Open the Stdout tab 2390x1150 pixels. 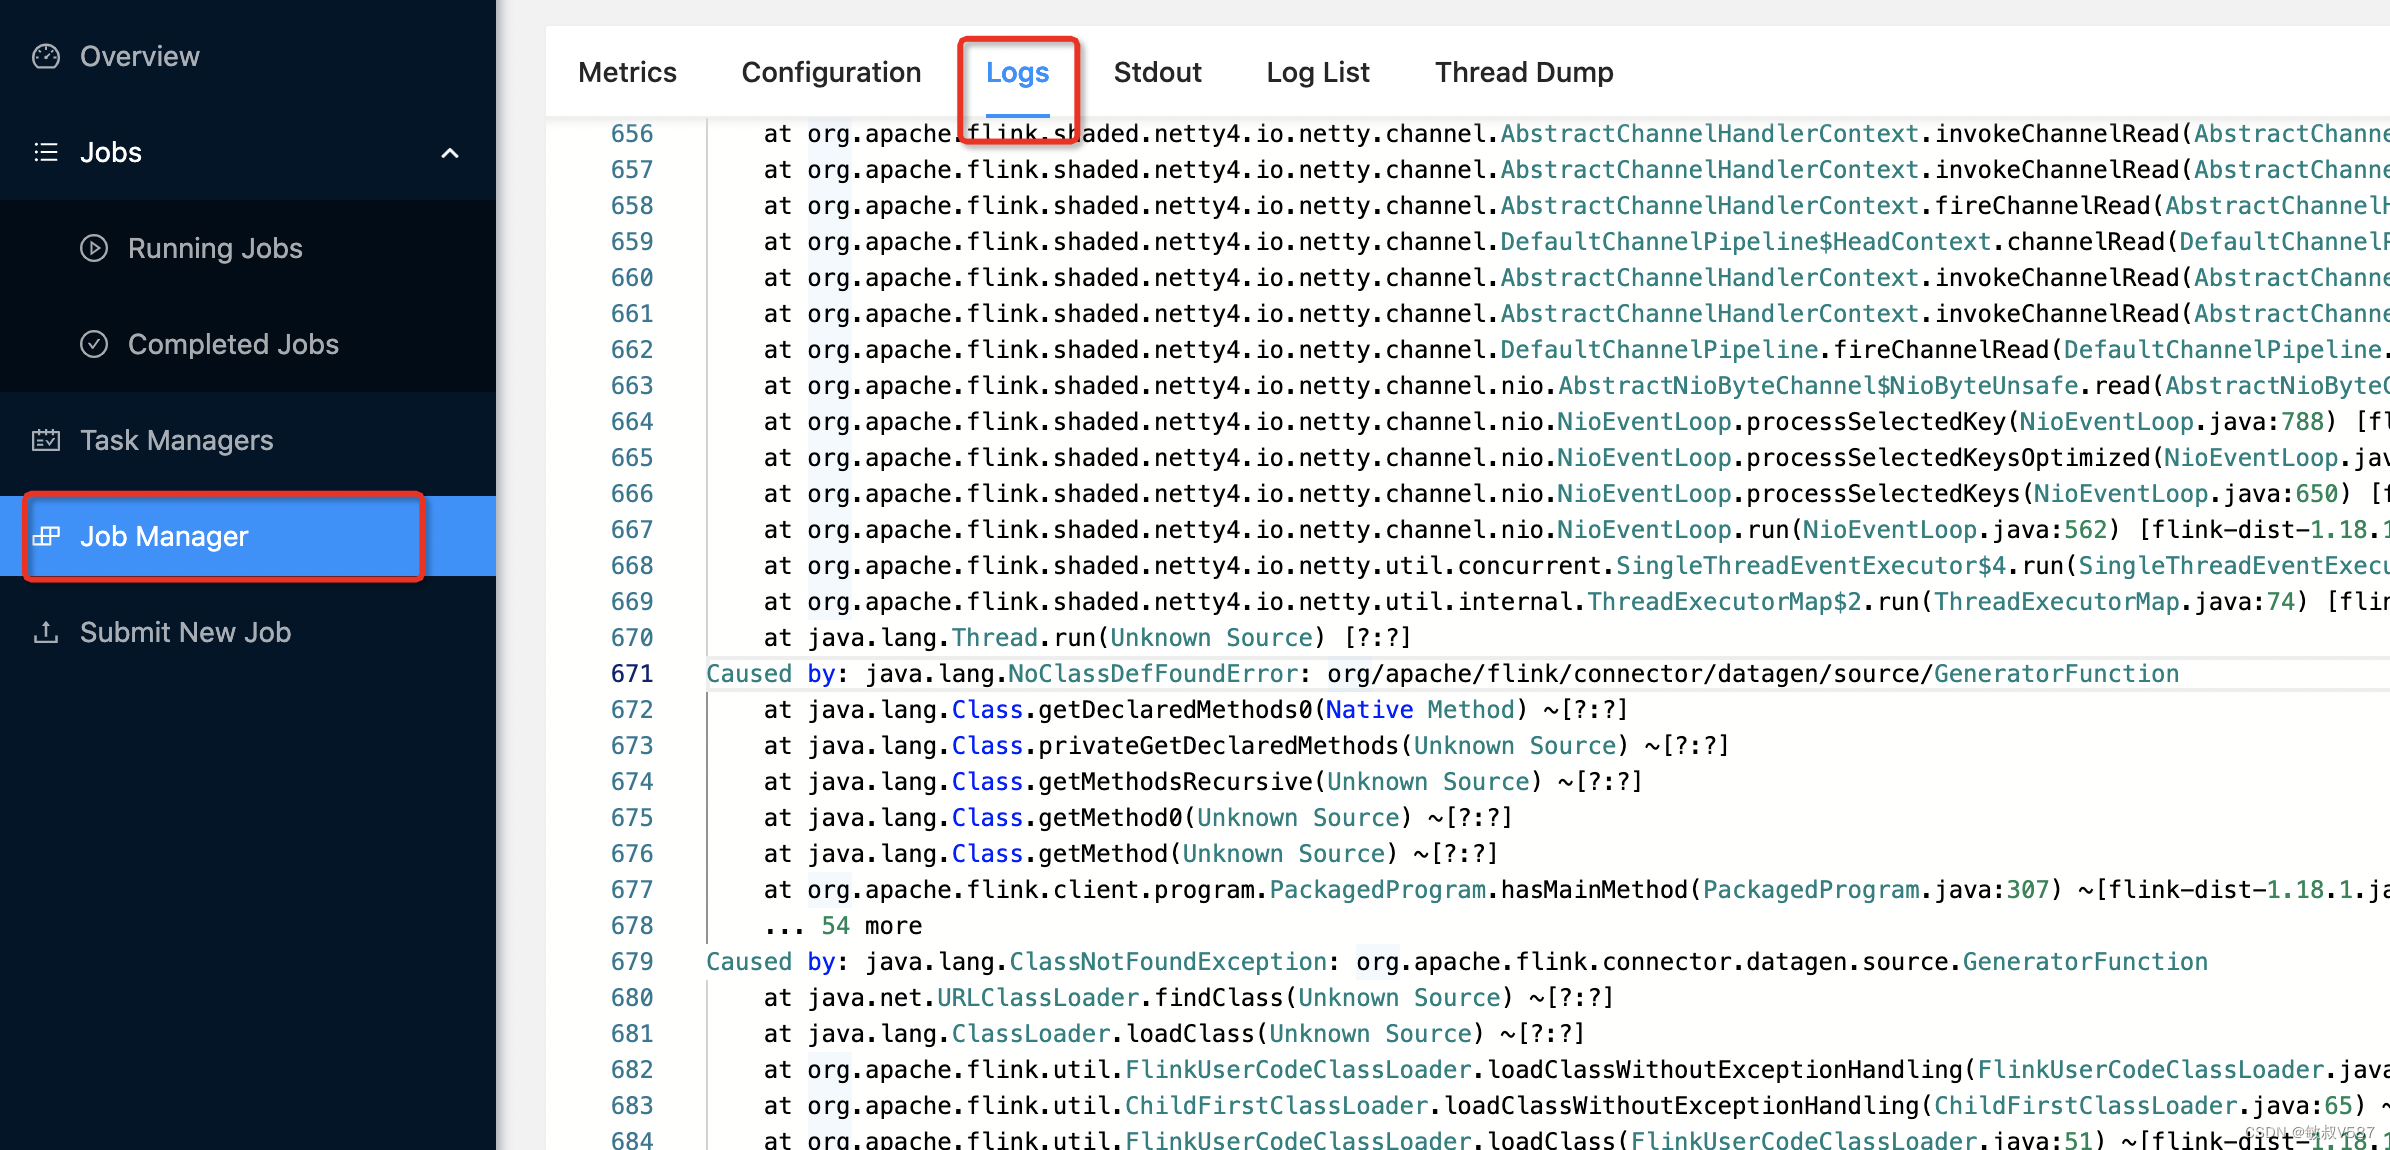[x=1157, y=72]
